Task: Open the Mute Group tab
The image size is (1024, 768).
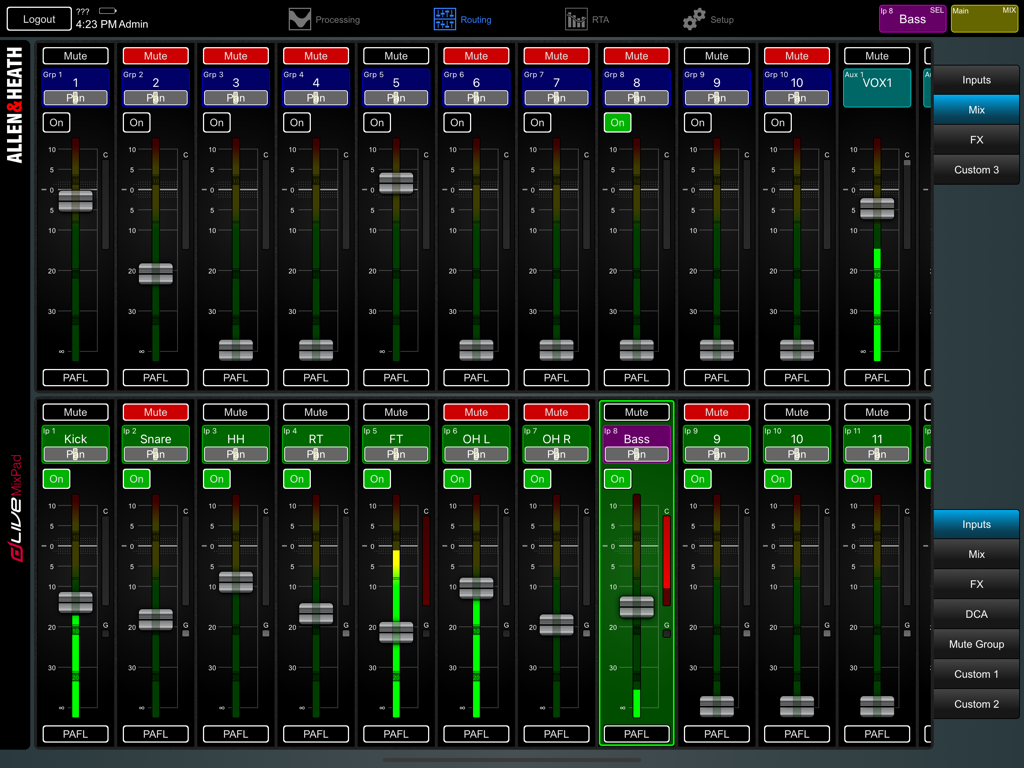Action: (976, 644)
